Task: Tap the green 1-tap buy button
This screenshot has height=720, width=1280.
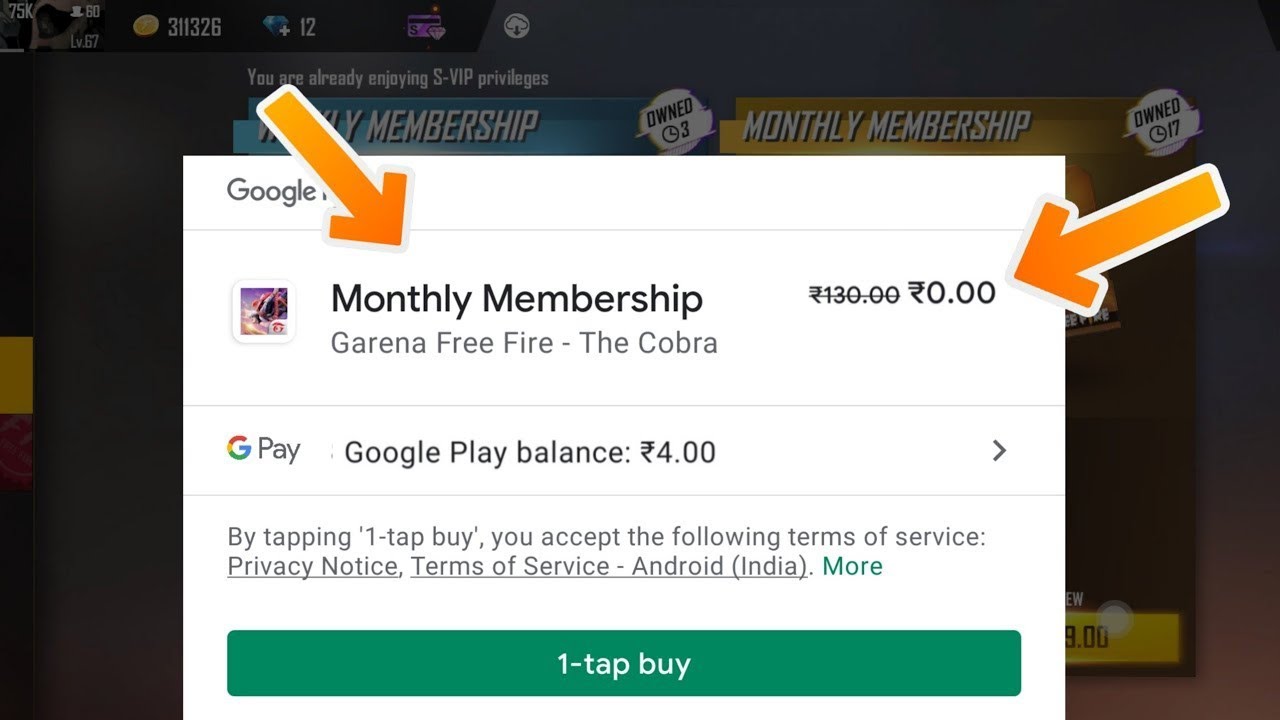Action: 623,663
